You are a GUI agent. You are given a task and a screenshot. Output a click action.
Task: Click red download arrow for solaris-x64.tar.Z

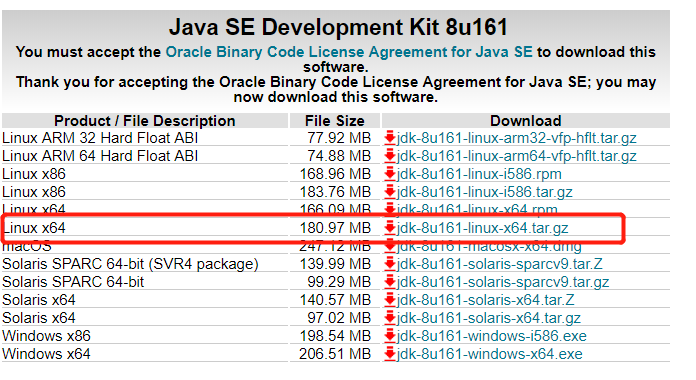click(390, 300)
